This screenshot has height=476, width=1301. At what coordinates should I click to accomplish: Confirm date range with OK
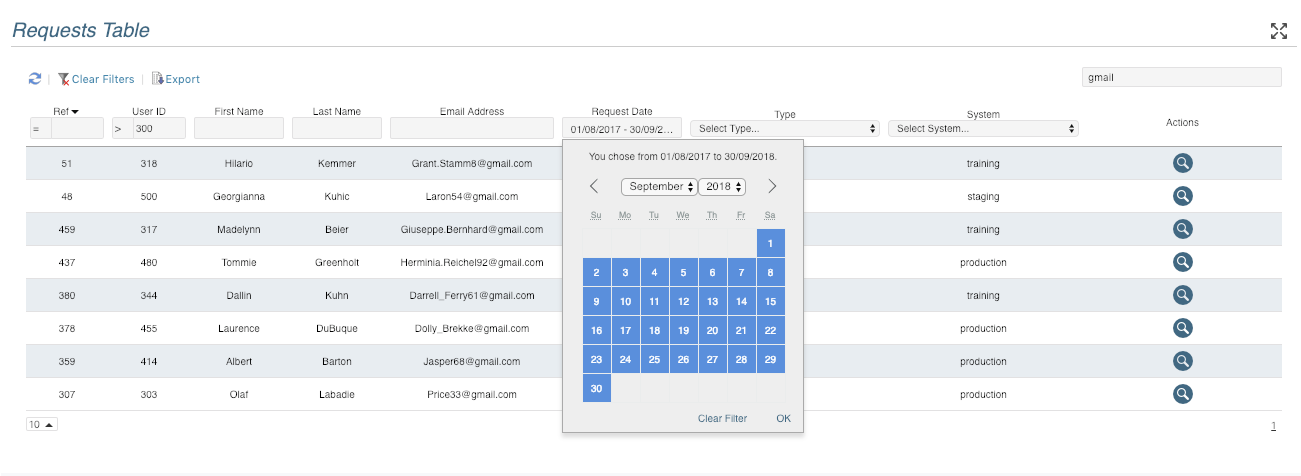point(783,418)
